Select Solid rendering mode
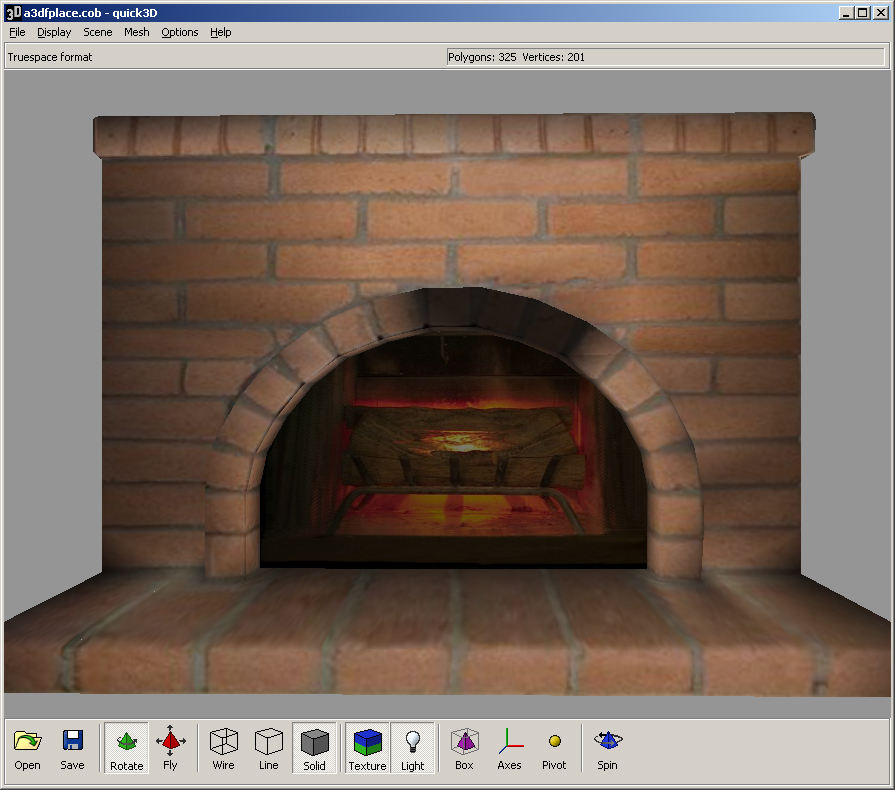Viewport: 895px width, 790px height. coord(315,748)
